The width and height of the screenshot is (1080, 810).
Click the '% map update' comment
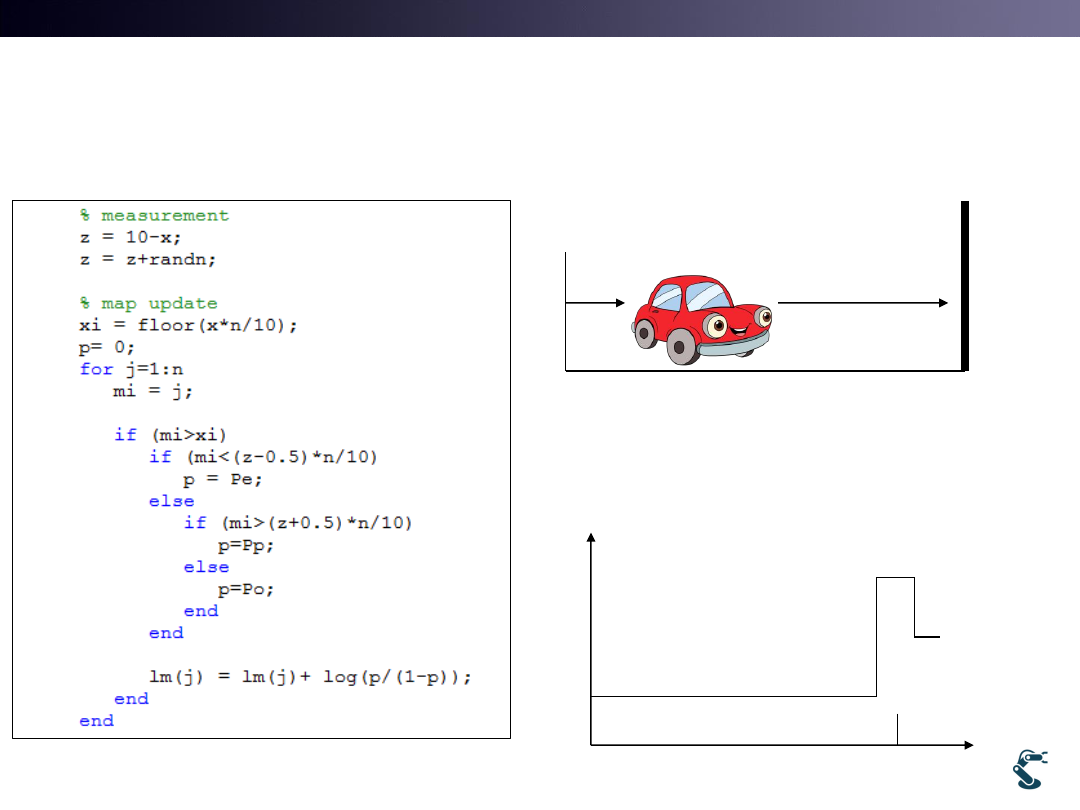pyautogui.click(x=148, y=303)
